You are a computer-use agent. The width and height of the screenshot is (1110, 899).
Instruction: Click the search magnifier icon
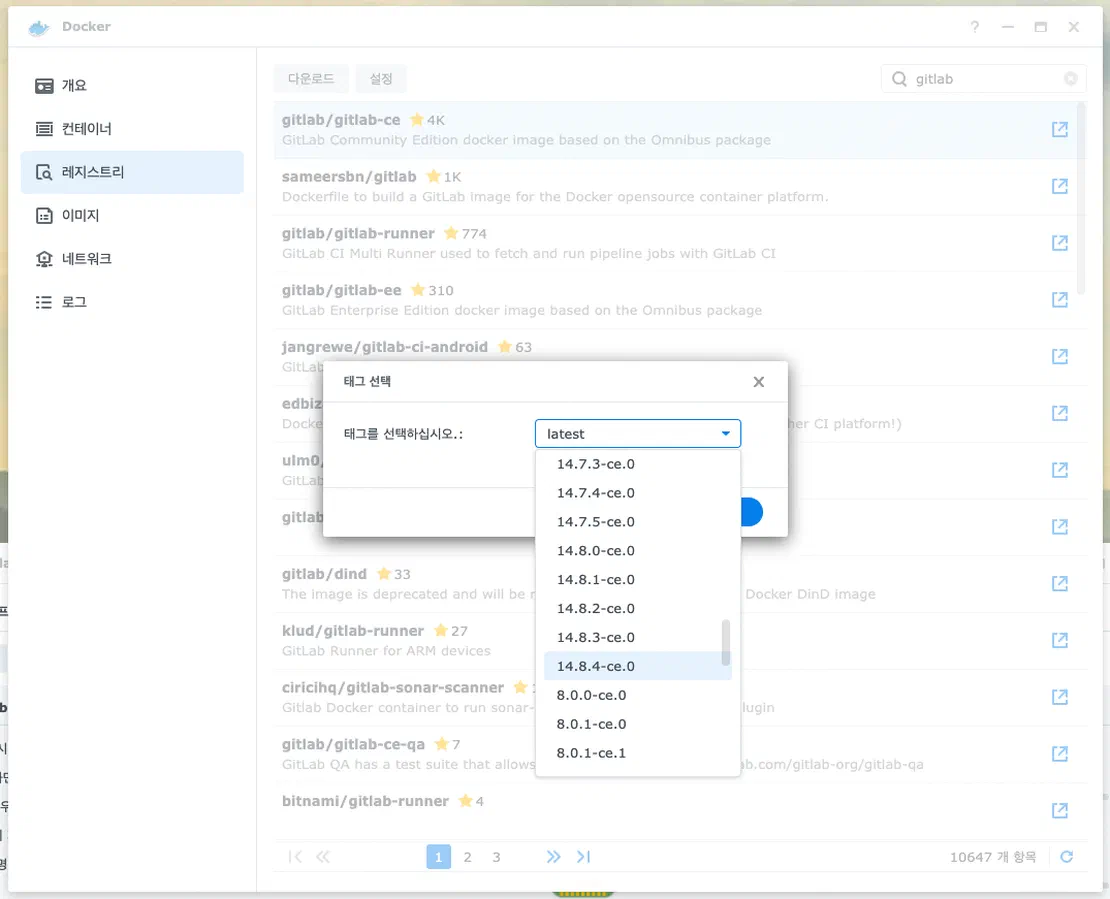[x=898, y=79]
